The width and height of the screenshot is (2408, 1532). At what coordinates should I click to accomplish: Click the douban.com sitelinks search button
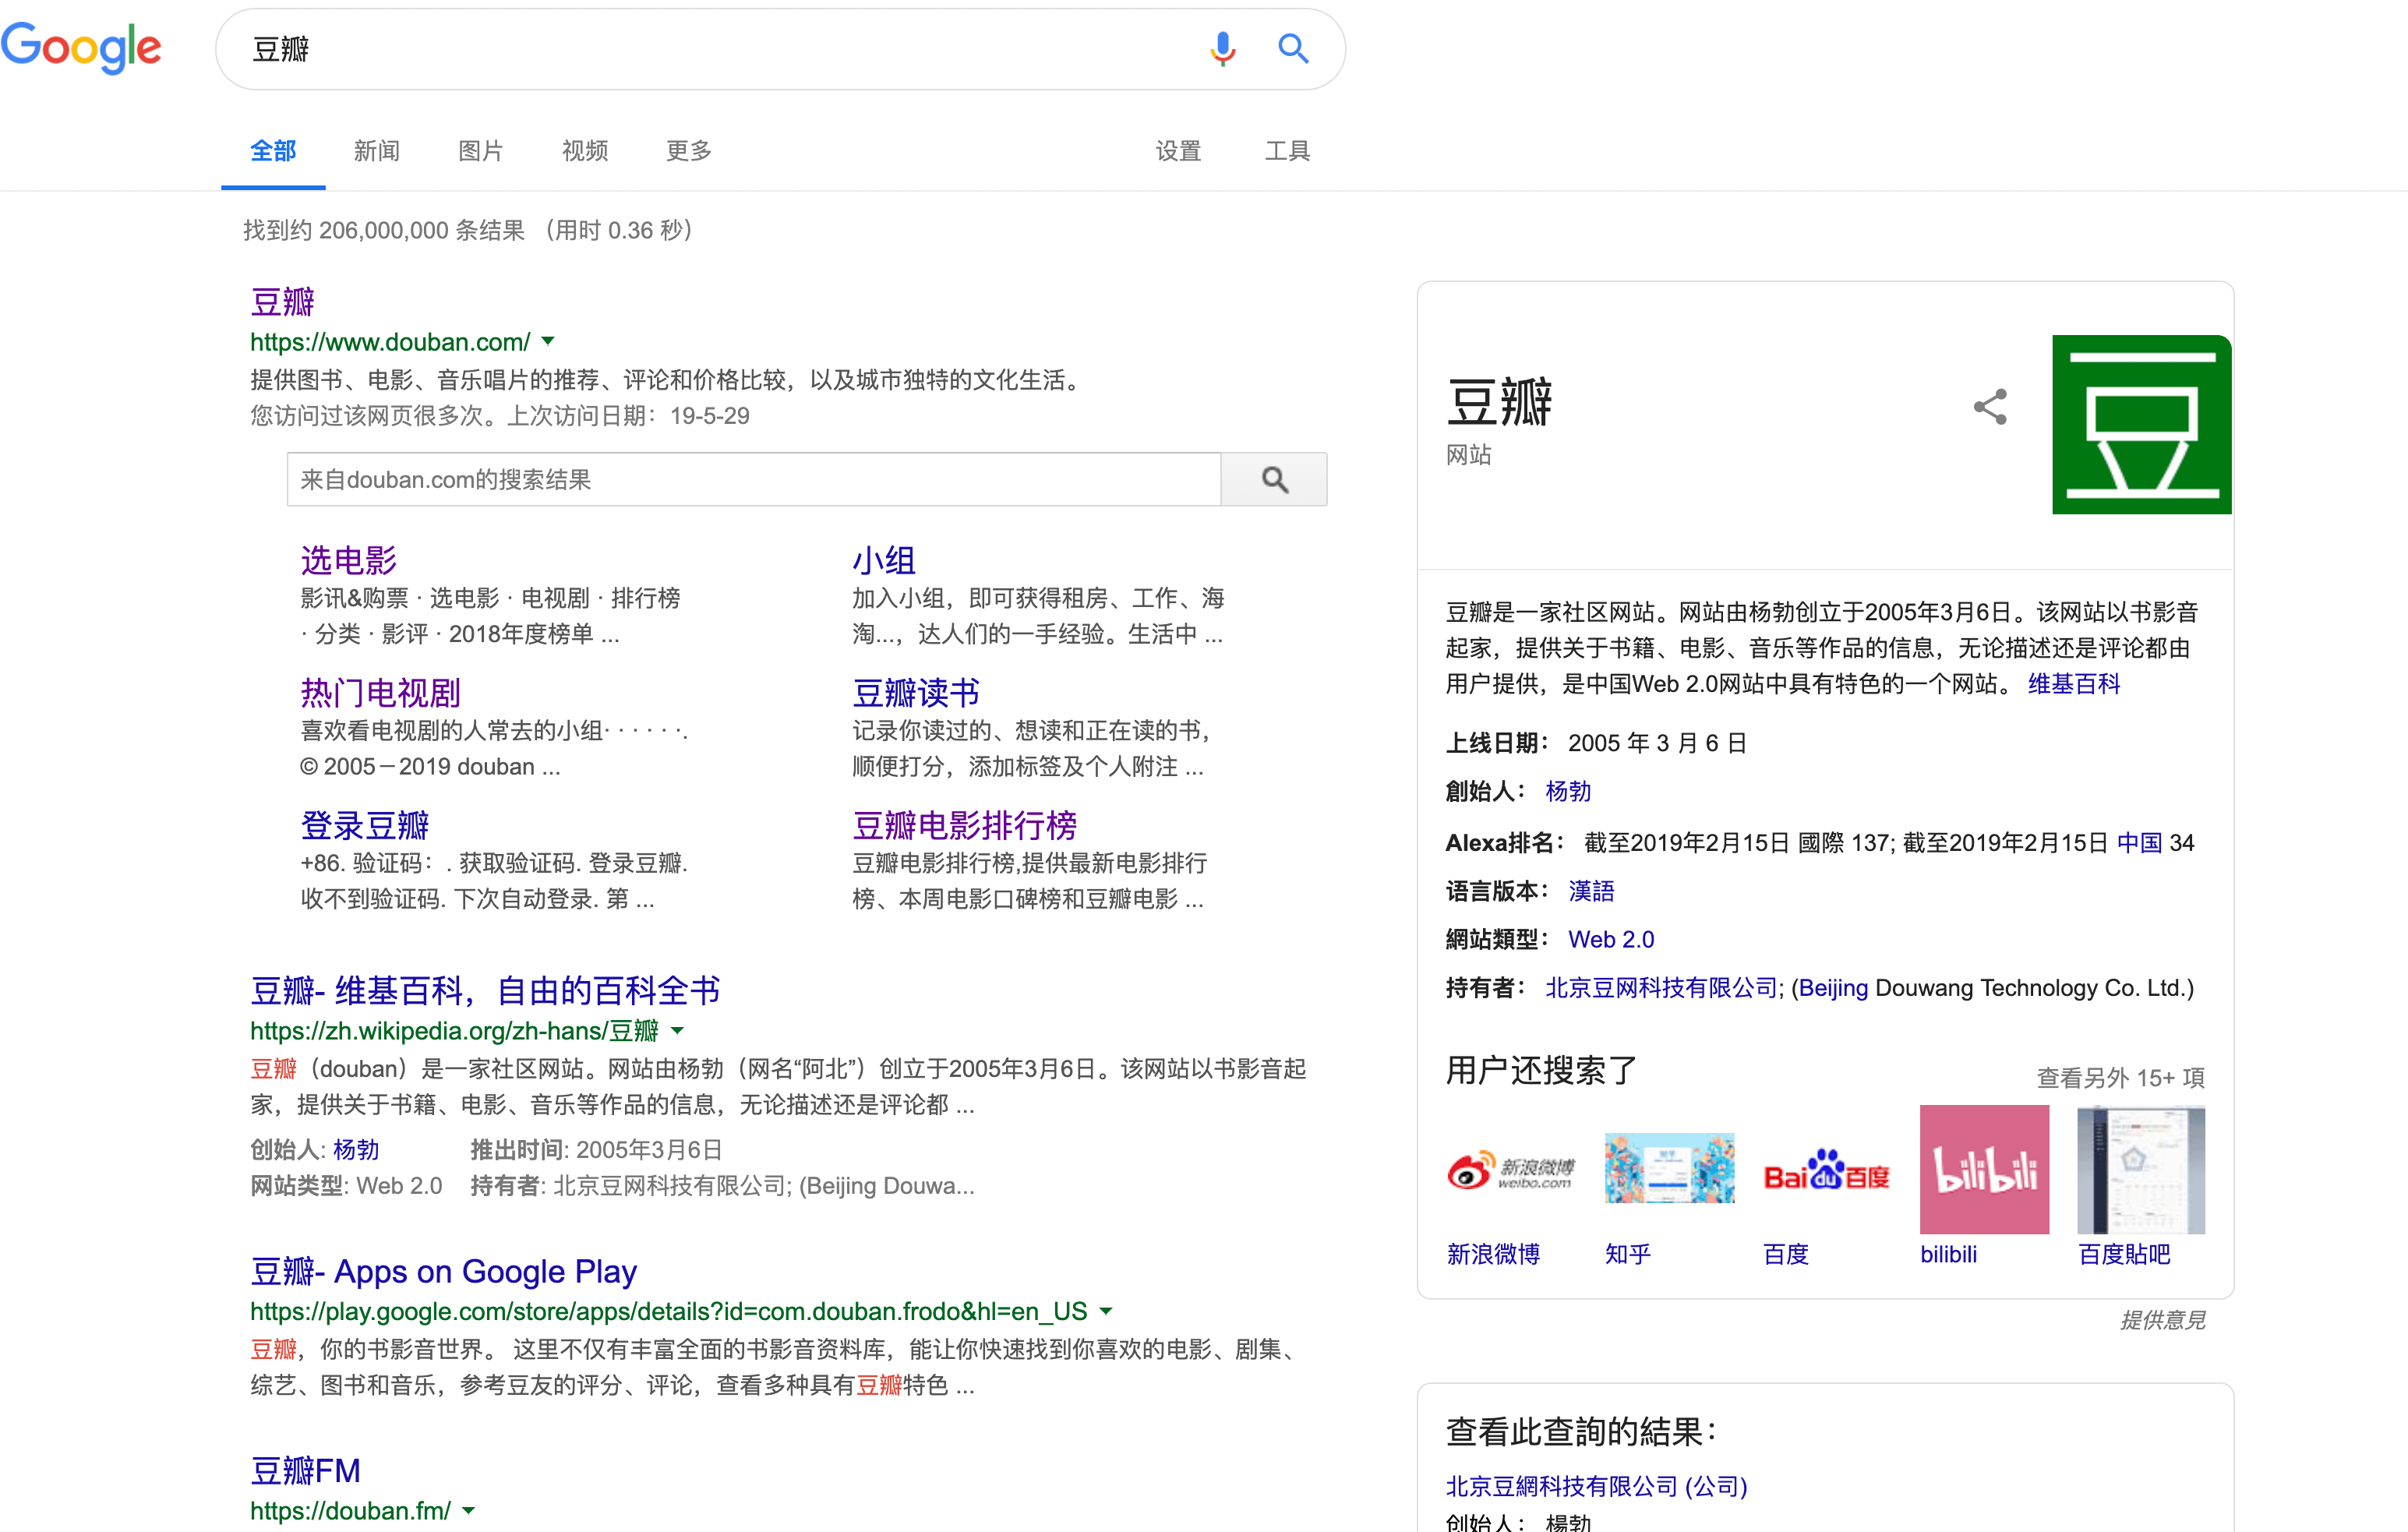click(1274, 479)
